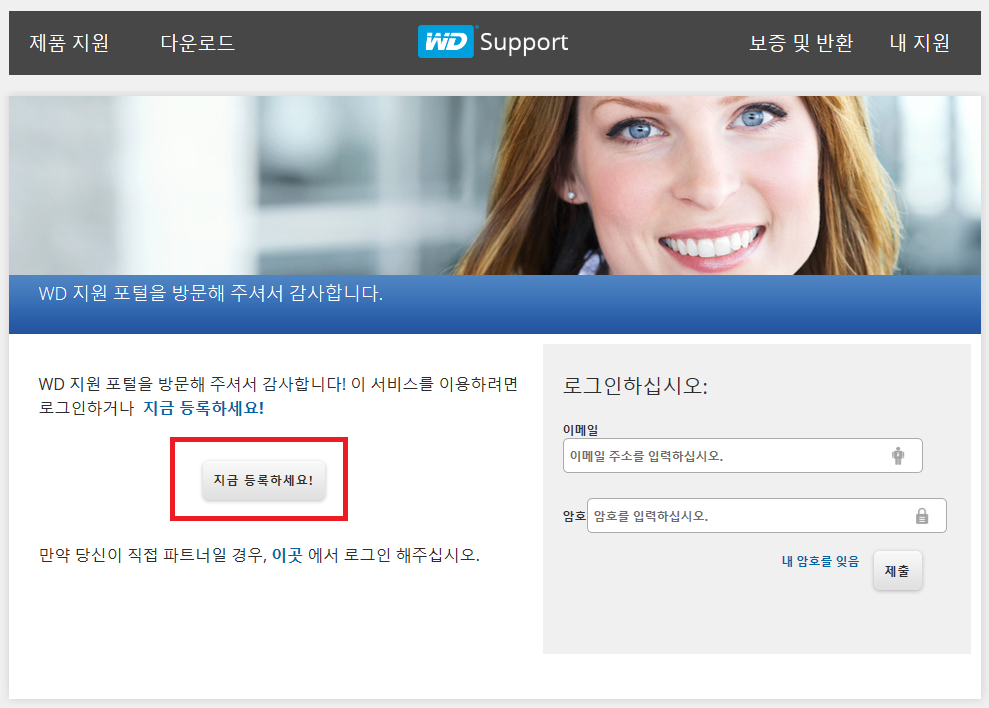Image resolution: width=989 pixels, height=708 pixels.
Task: Click the smiling woman banner image
Action: 494,186
